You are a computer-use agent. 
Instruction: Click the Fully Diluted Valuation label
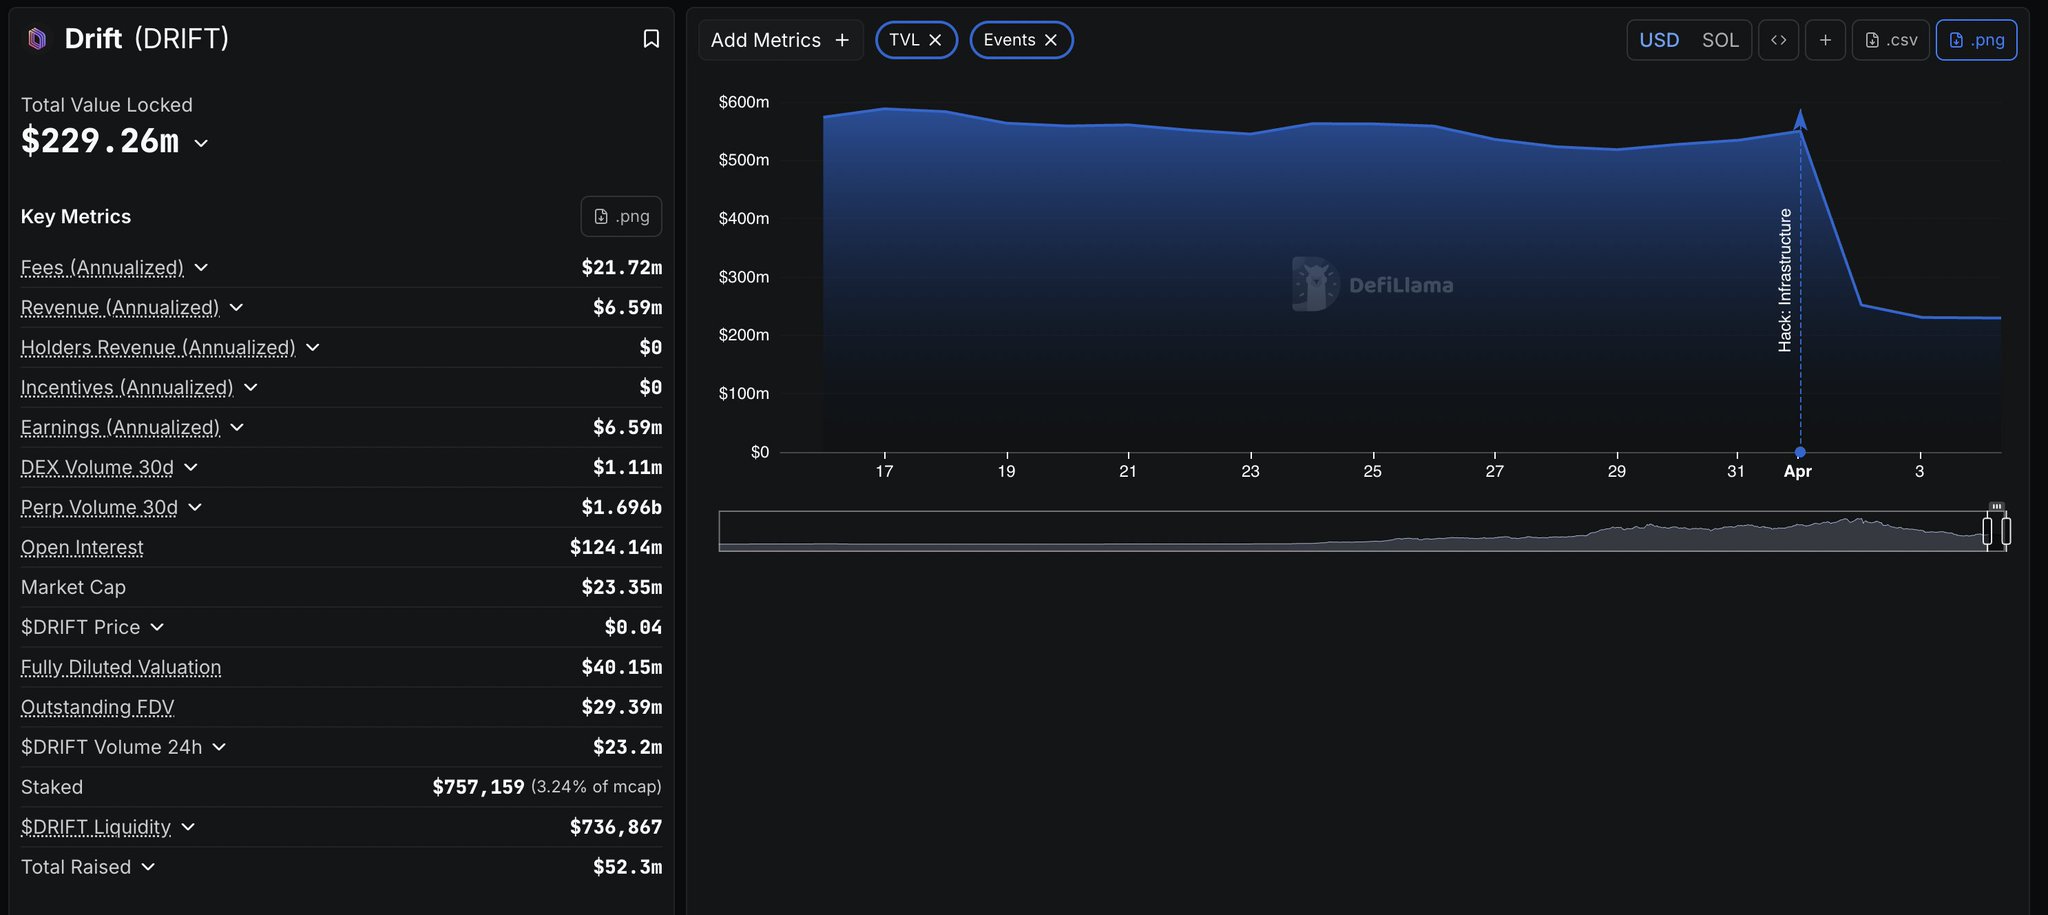121,668
